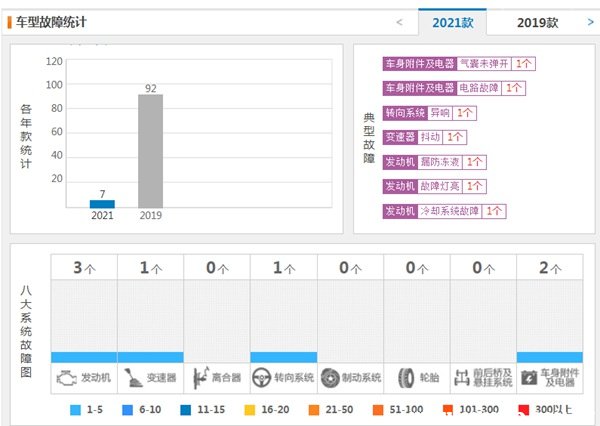Click the brake (制动系统) disc icon
The height and width of the screenshot is (426, 600).
tap(330, 378)
